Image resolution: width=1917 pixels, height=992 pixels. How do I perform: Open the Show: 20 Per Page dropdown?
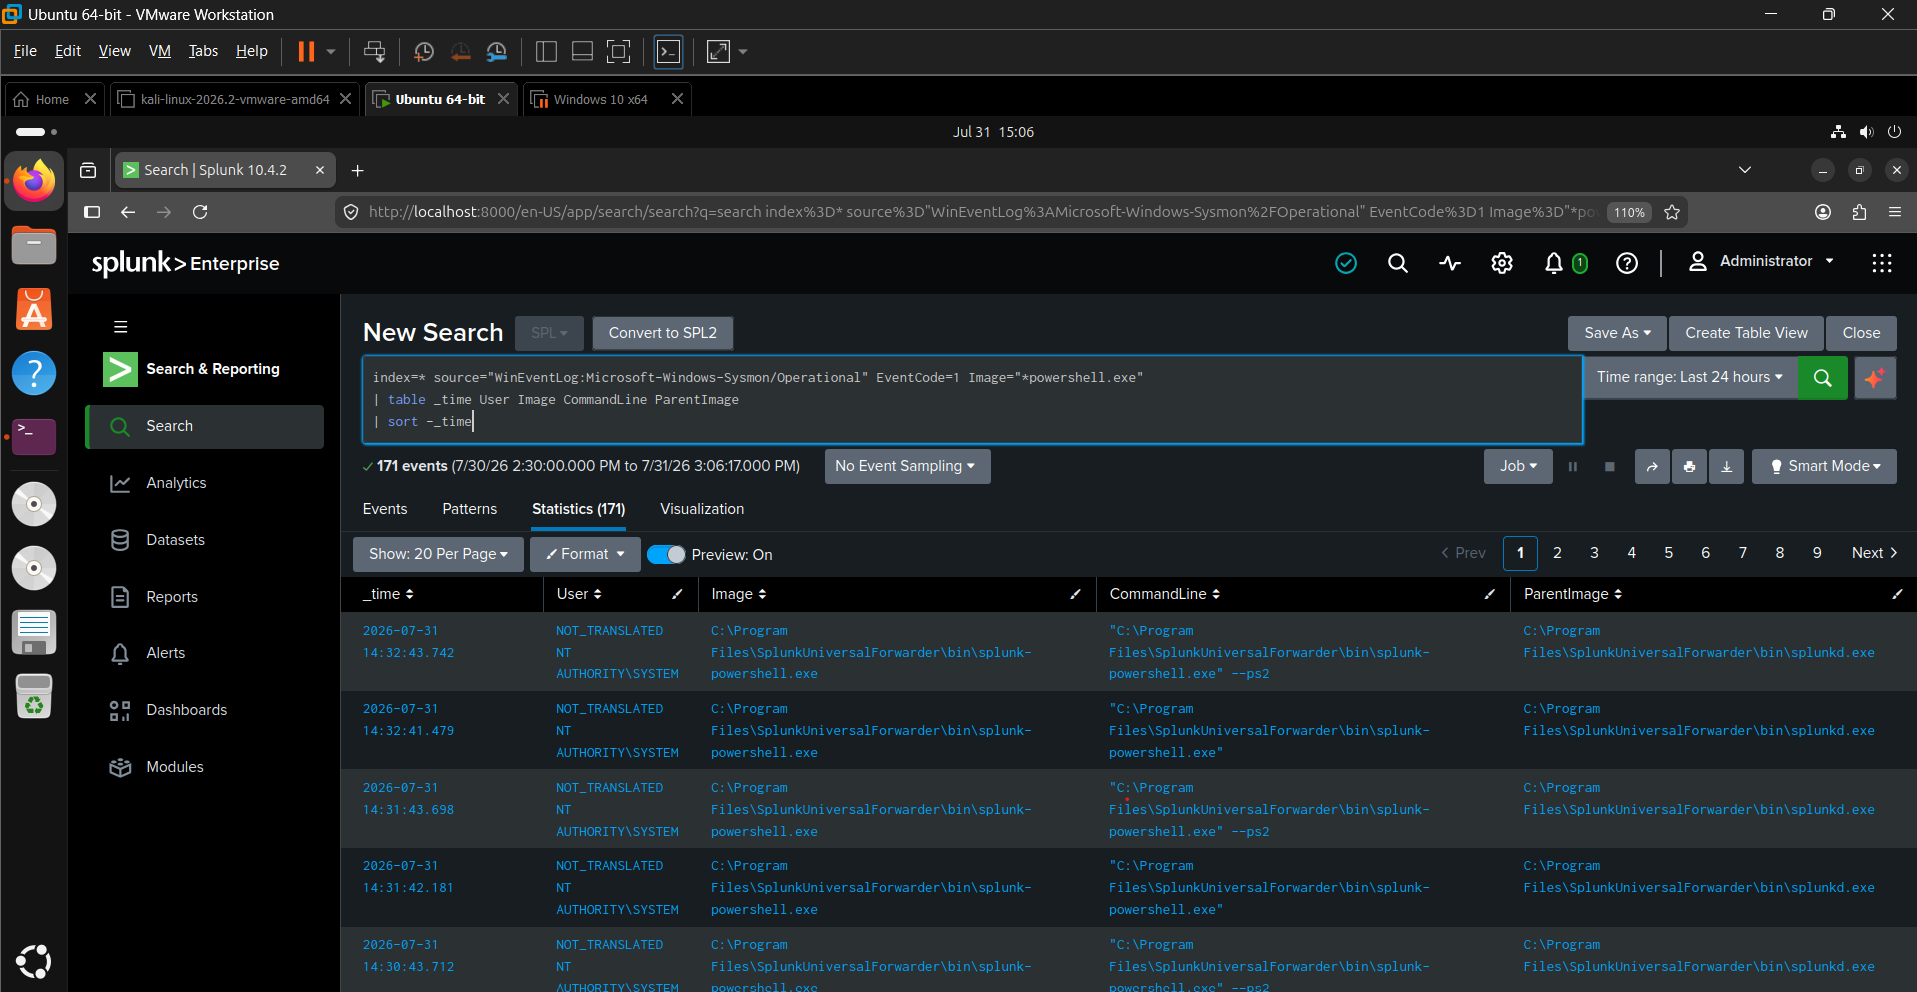pos(438,554)
